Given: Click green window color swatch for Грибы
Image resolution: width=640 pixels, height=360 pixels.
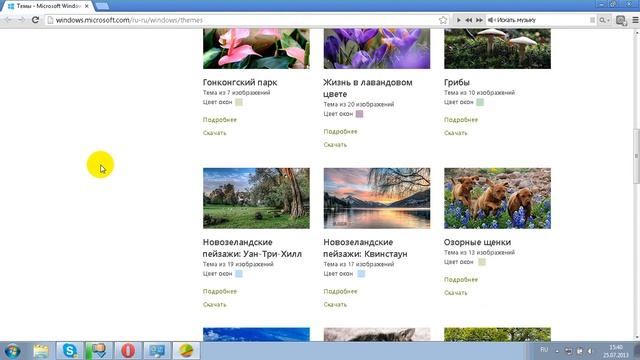Looking at the screenshot, I should pos(480,102).
